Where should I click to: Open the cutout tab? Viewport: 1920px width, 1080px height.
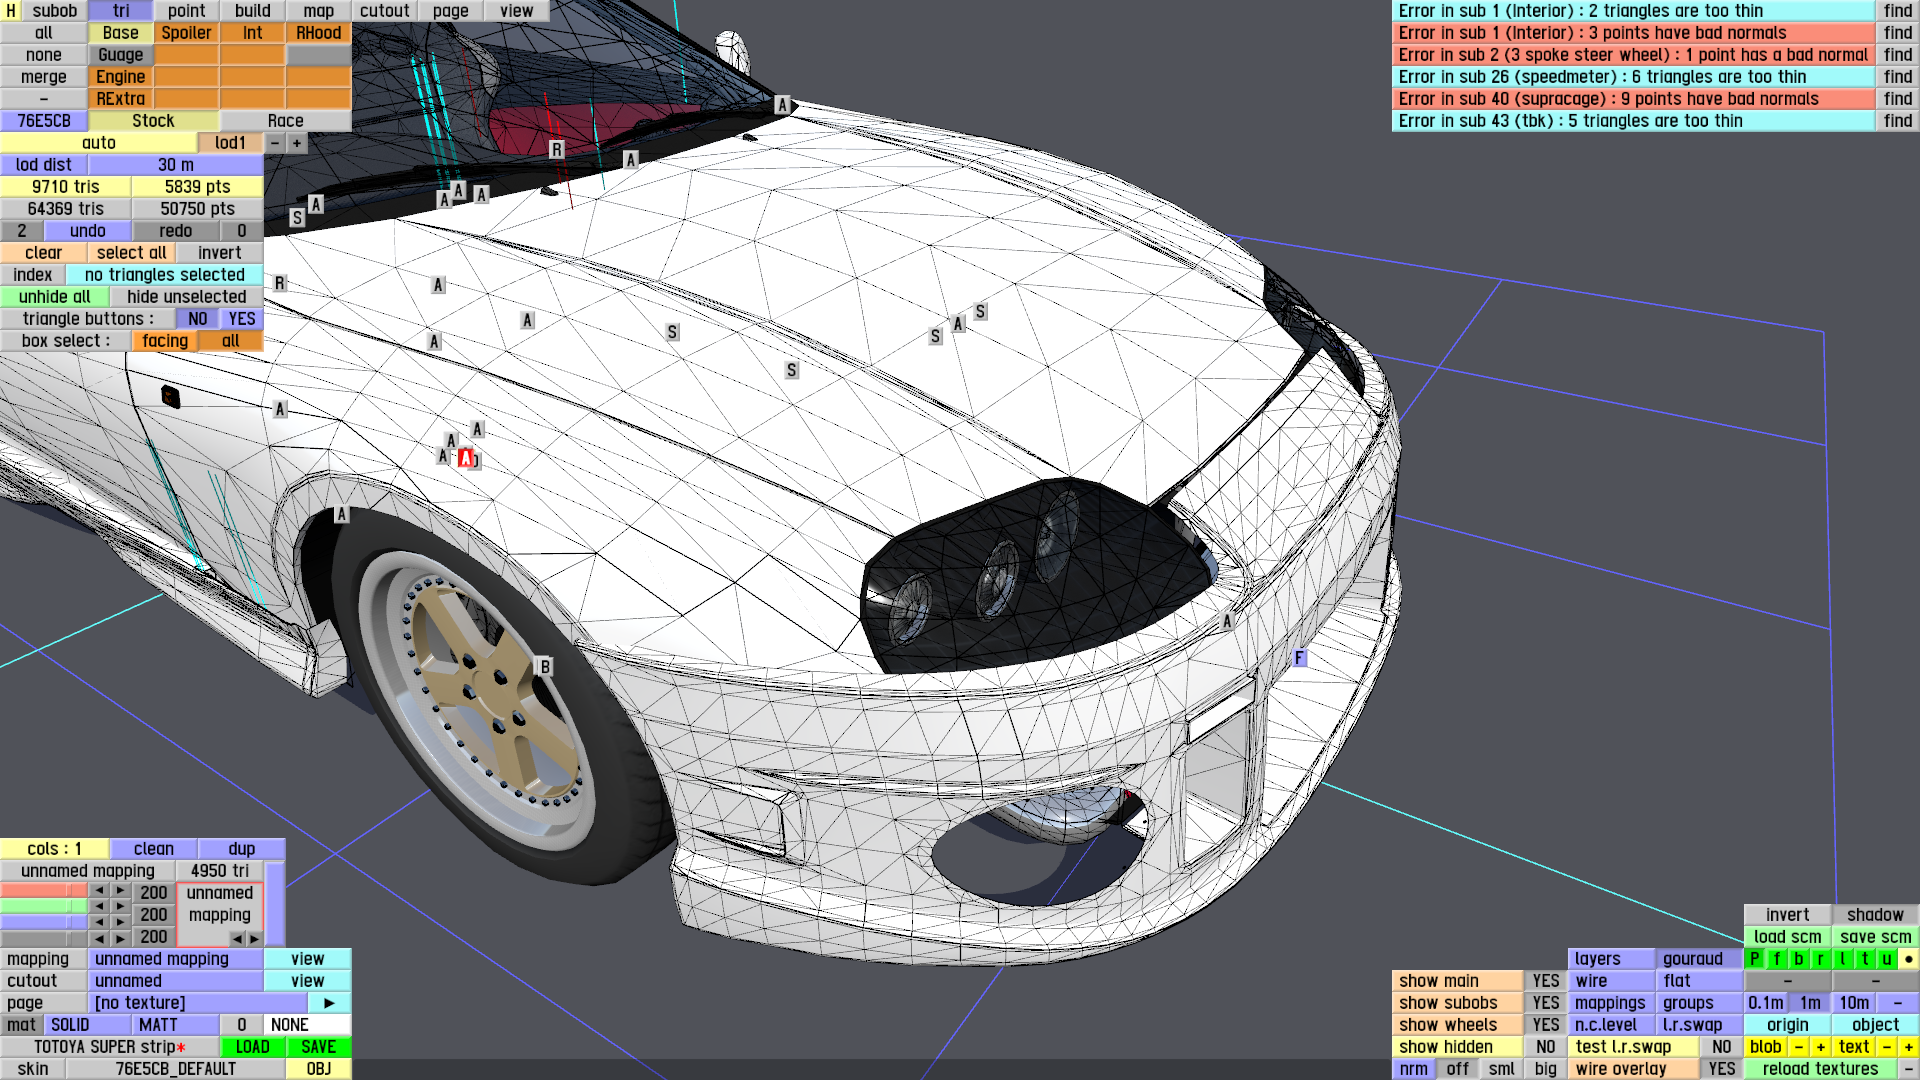click(384, 11)
